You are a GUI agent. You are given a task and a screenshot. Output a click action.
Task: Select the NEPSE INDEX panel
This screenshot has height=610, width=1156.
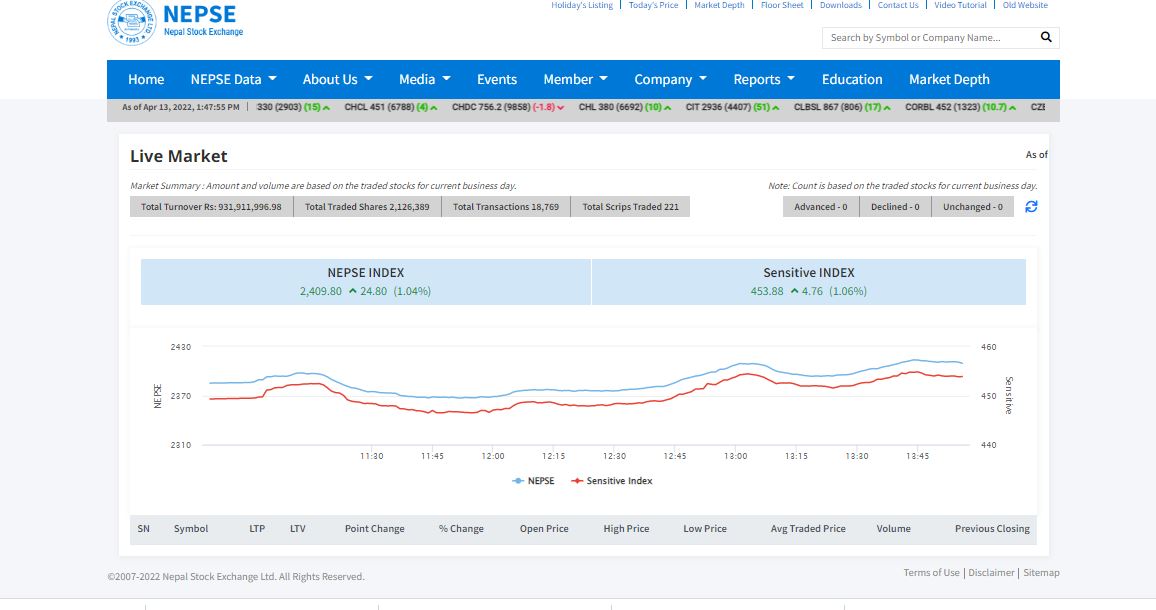[x=366, y=281]
